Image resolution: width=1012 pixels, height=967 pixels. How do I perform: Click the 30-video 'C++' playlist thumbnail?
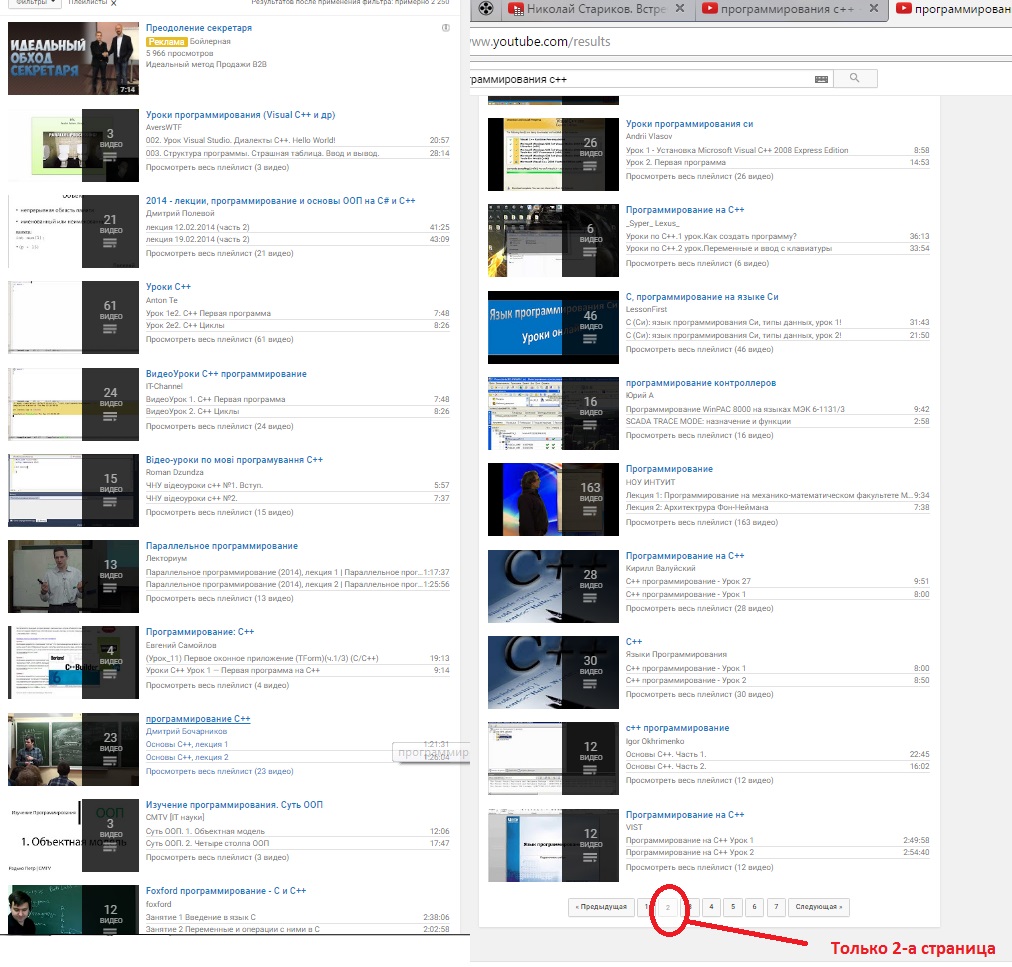coord(553,673)
